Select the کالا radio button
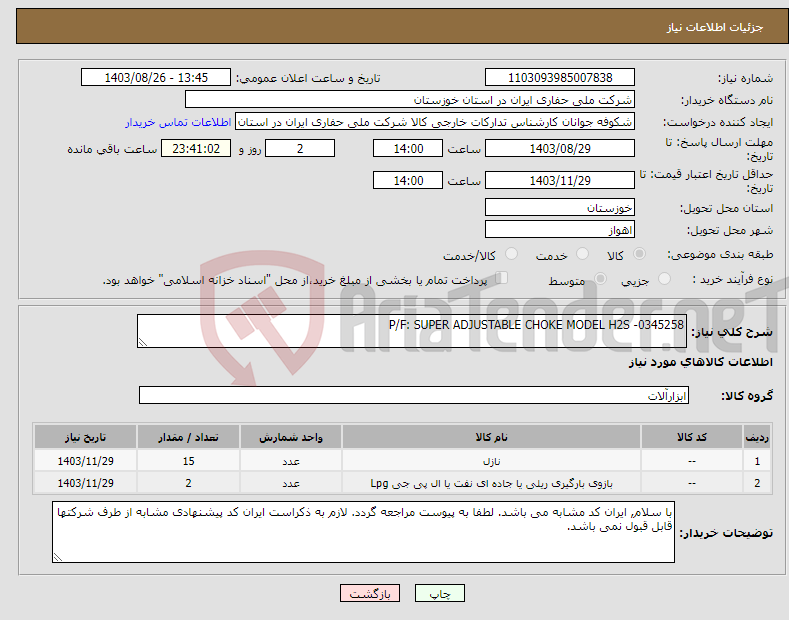Viewport: 789px width, 620px height. (639, 254)
